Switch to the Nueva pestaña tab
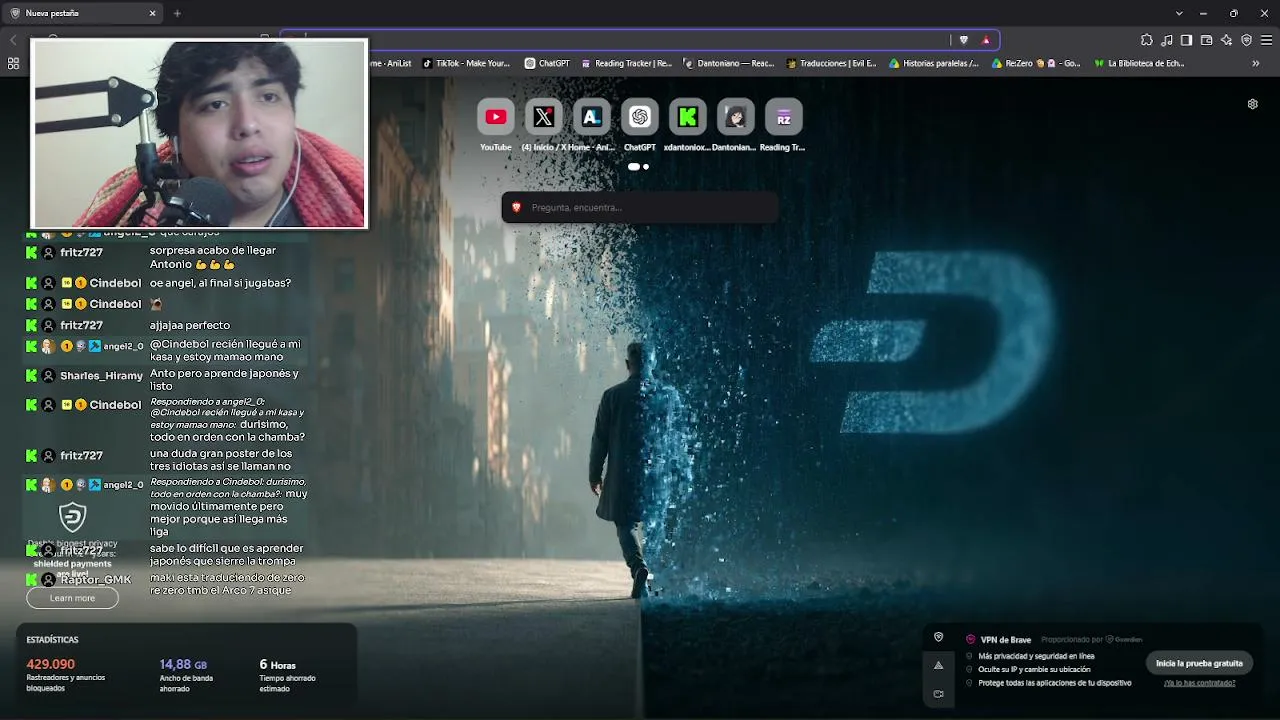This screenshot has width=1280, height=720. point(83,13)
